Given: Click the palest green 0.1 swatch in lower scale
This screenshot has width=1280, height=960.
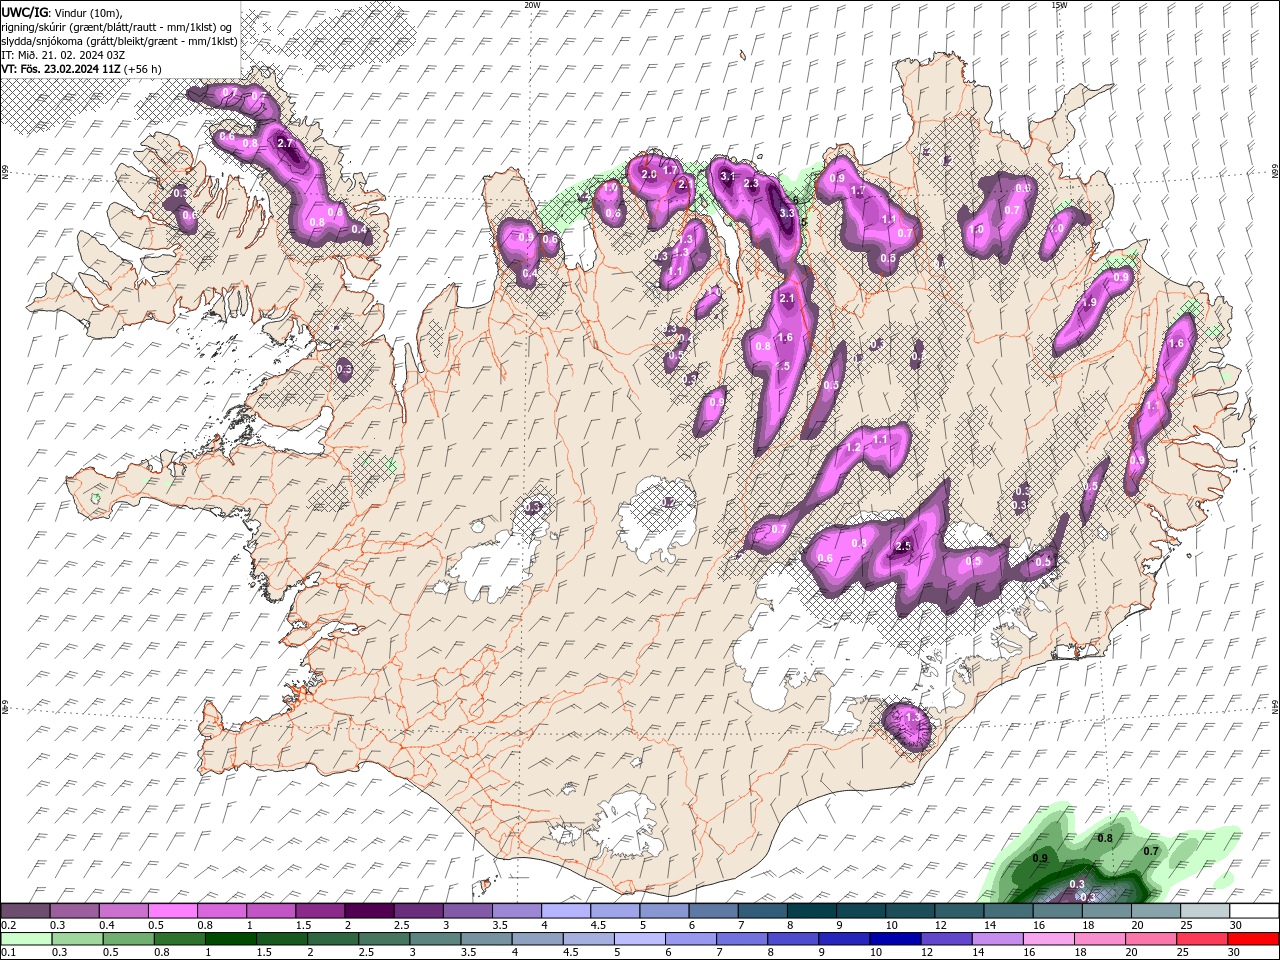Looking at the screenshot, I should [x=25, y=939].
